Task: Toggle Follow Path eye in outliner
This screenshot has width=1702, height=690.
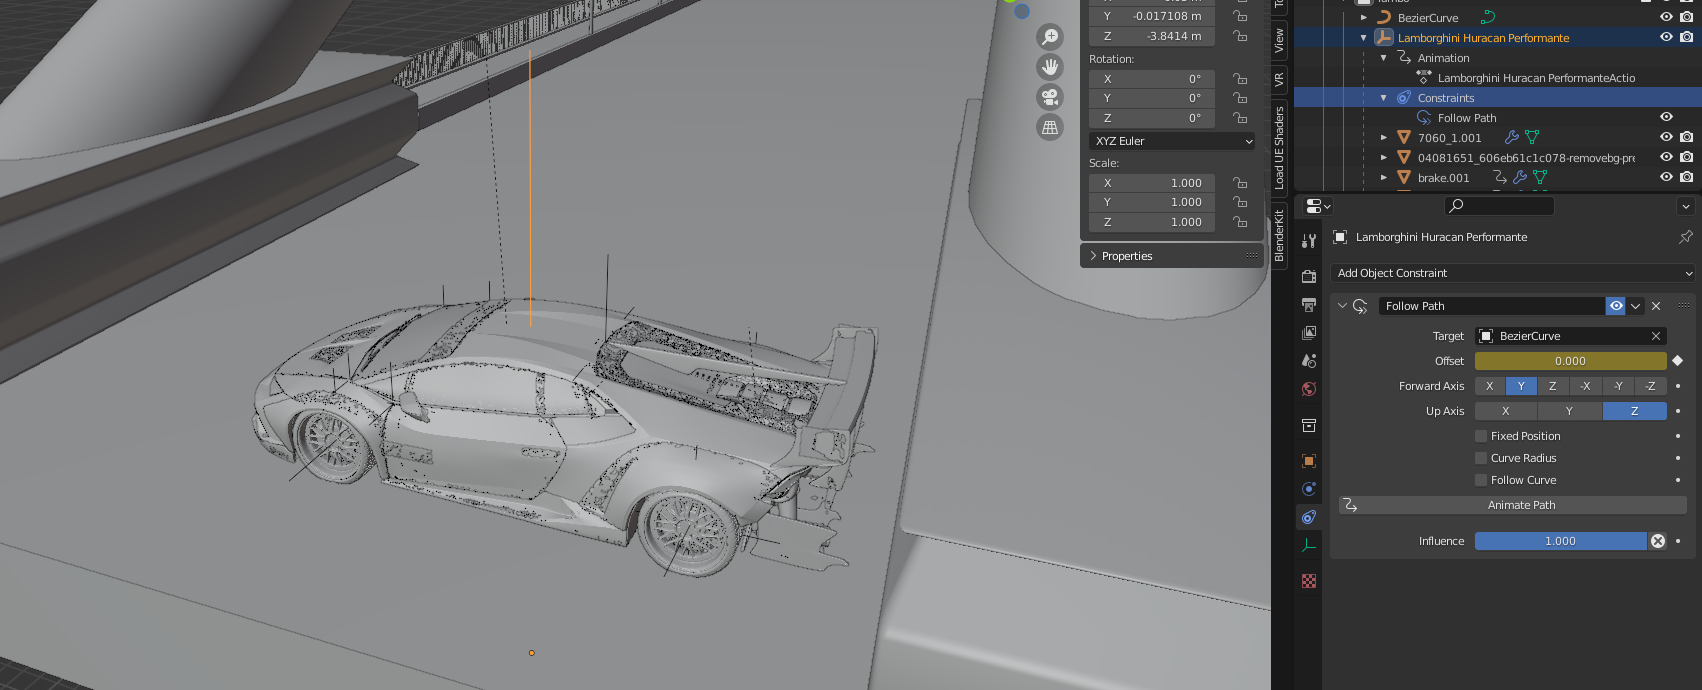Action: pyautogui.click(x=1666, y=117)
